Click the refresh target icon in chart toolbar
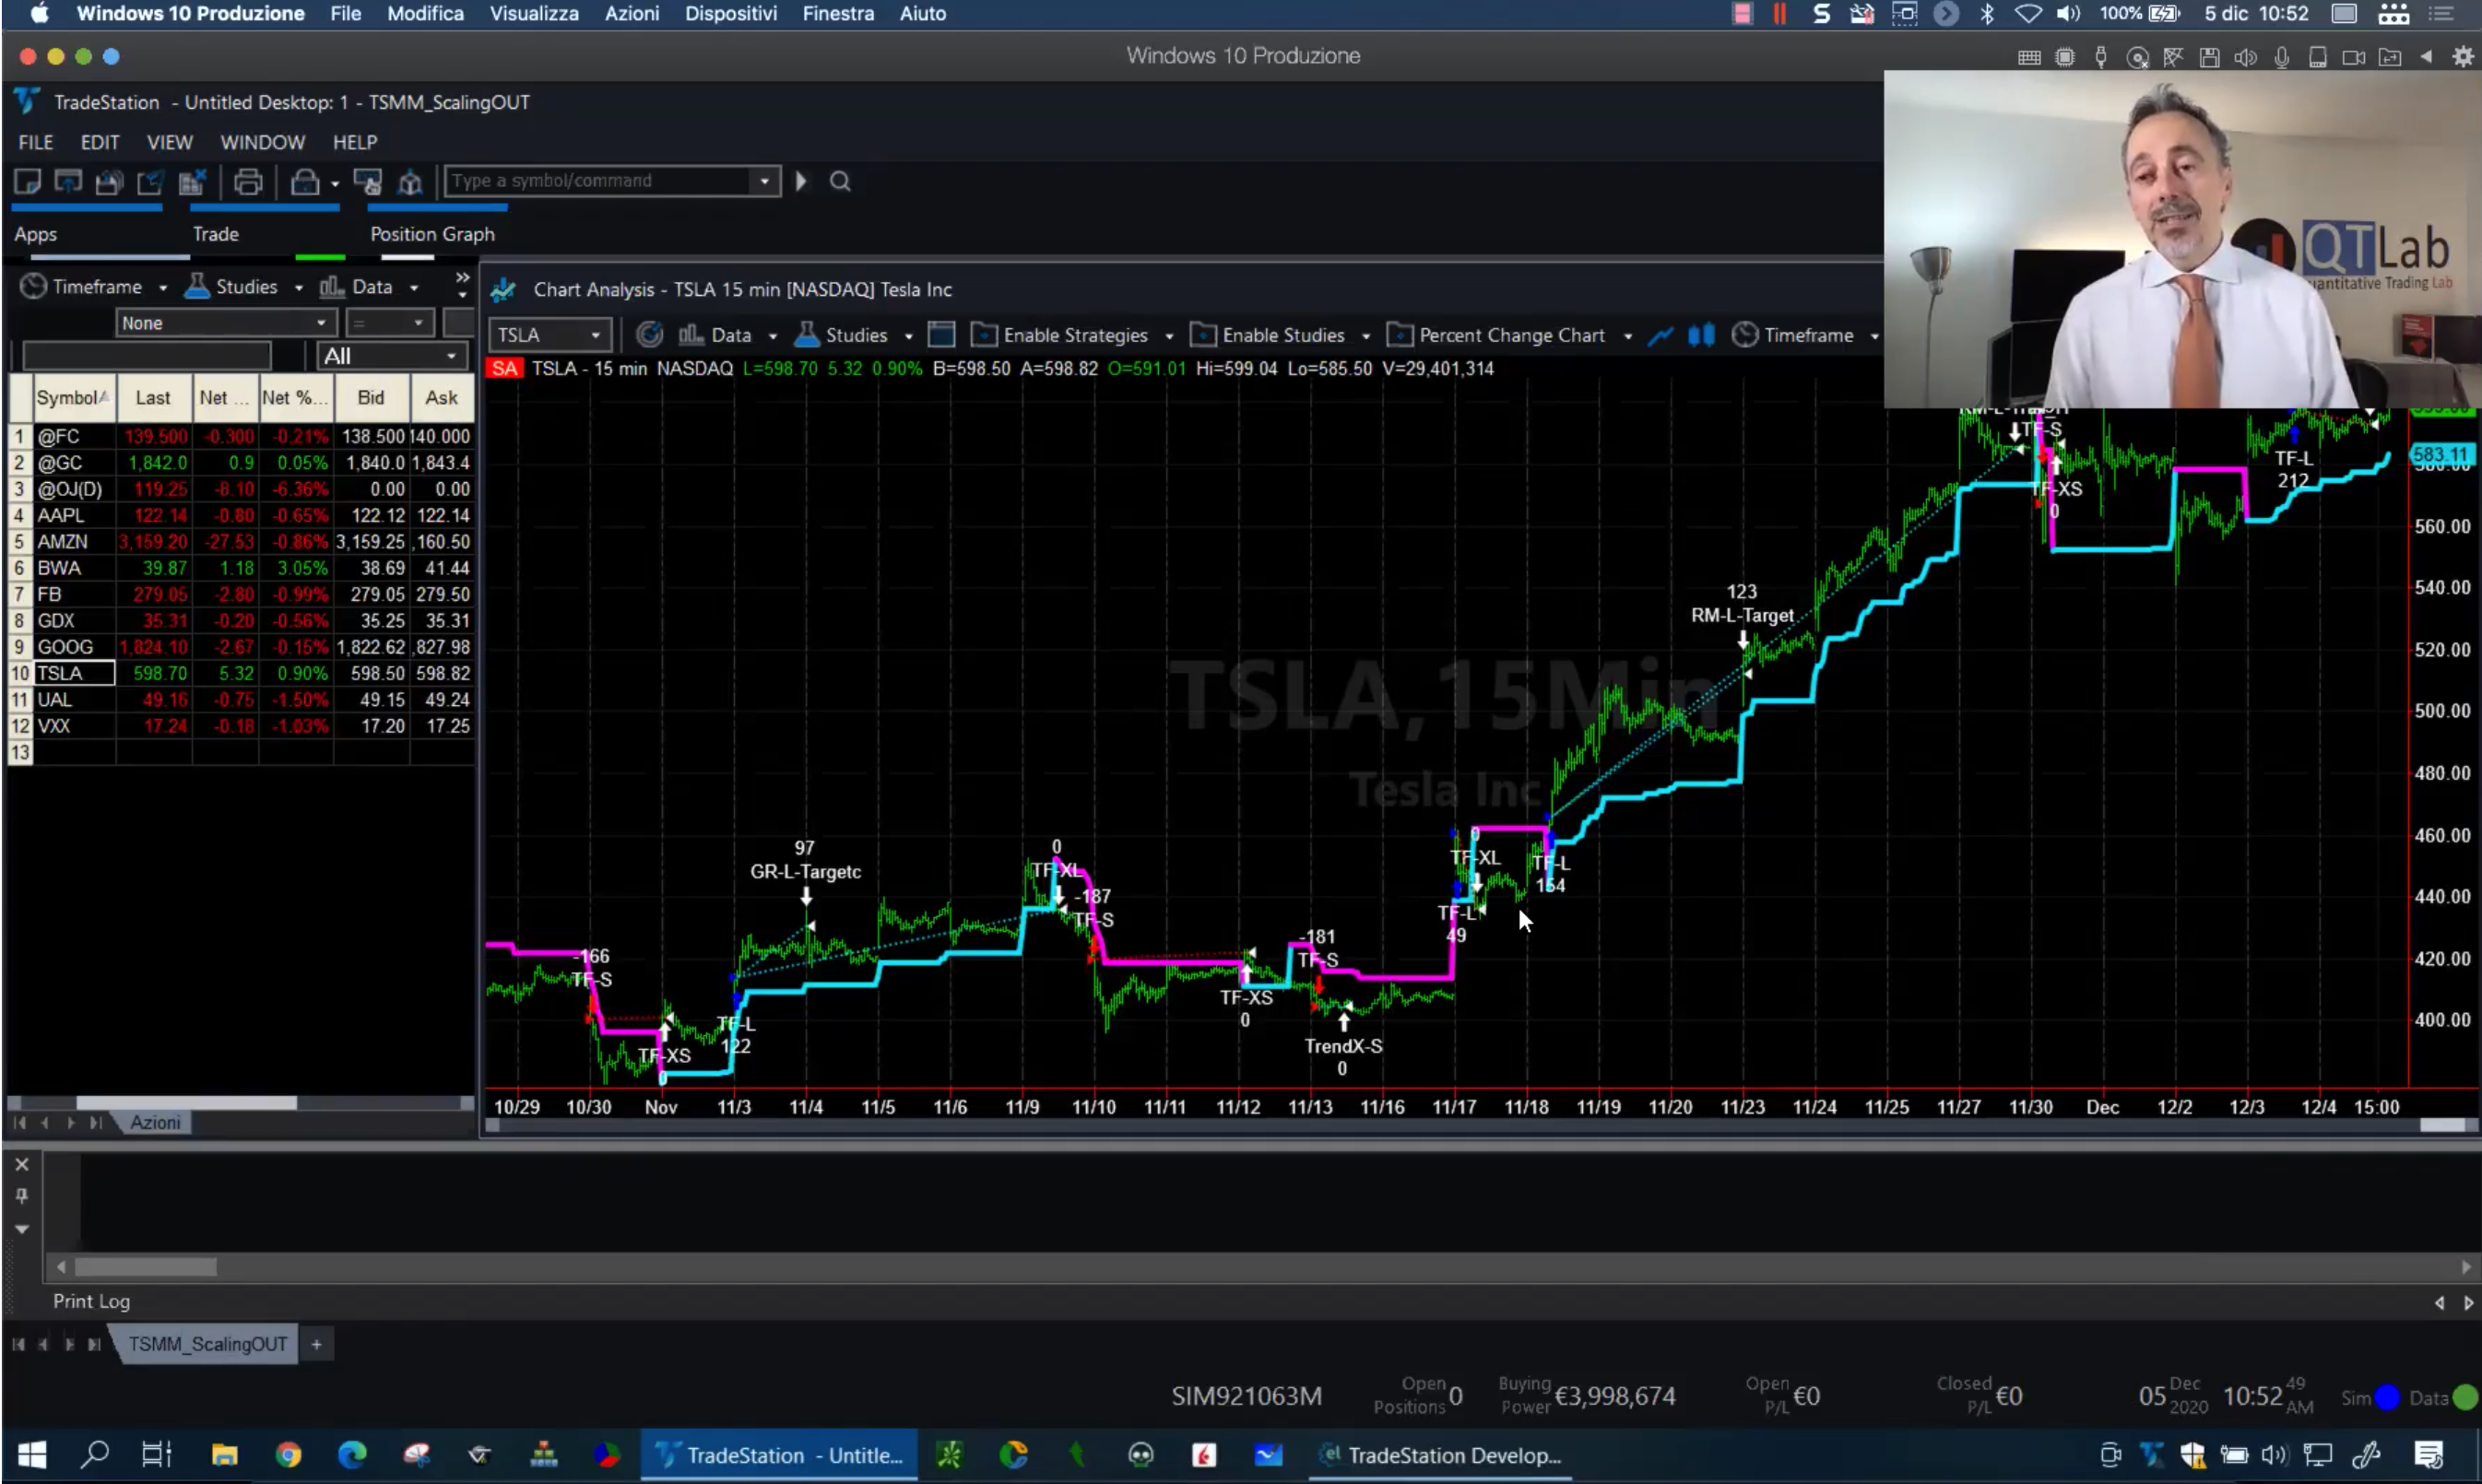 pyautogui.click(x=650, y=335)
